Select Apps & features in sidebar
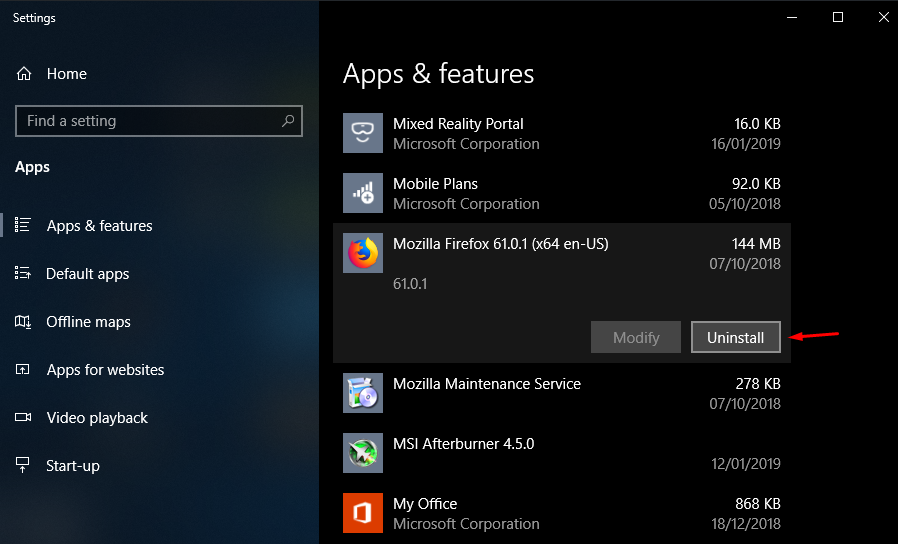 [100, 226]
